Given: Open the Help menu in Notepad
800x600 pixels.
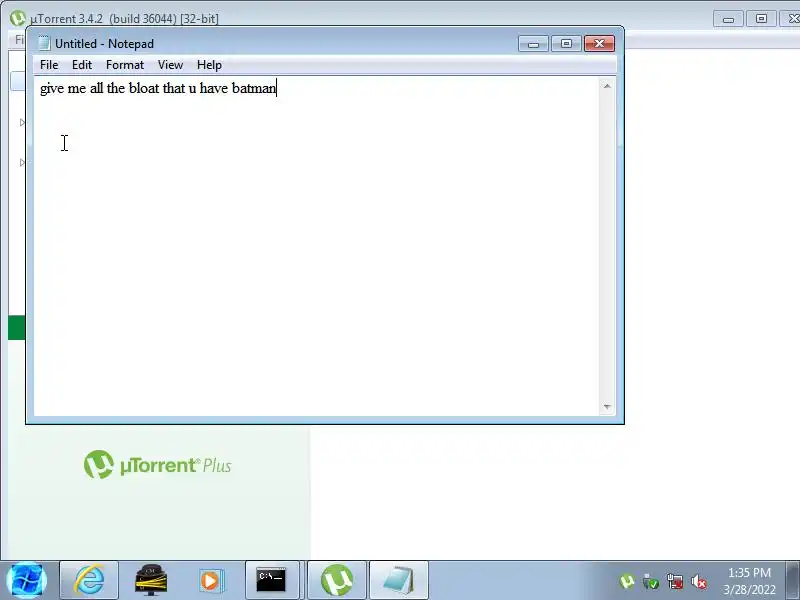Looking at the screenshot, I should tap(209, 65).
